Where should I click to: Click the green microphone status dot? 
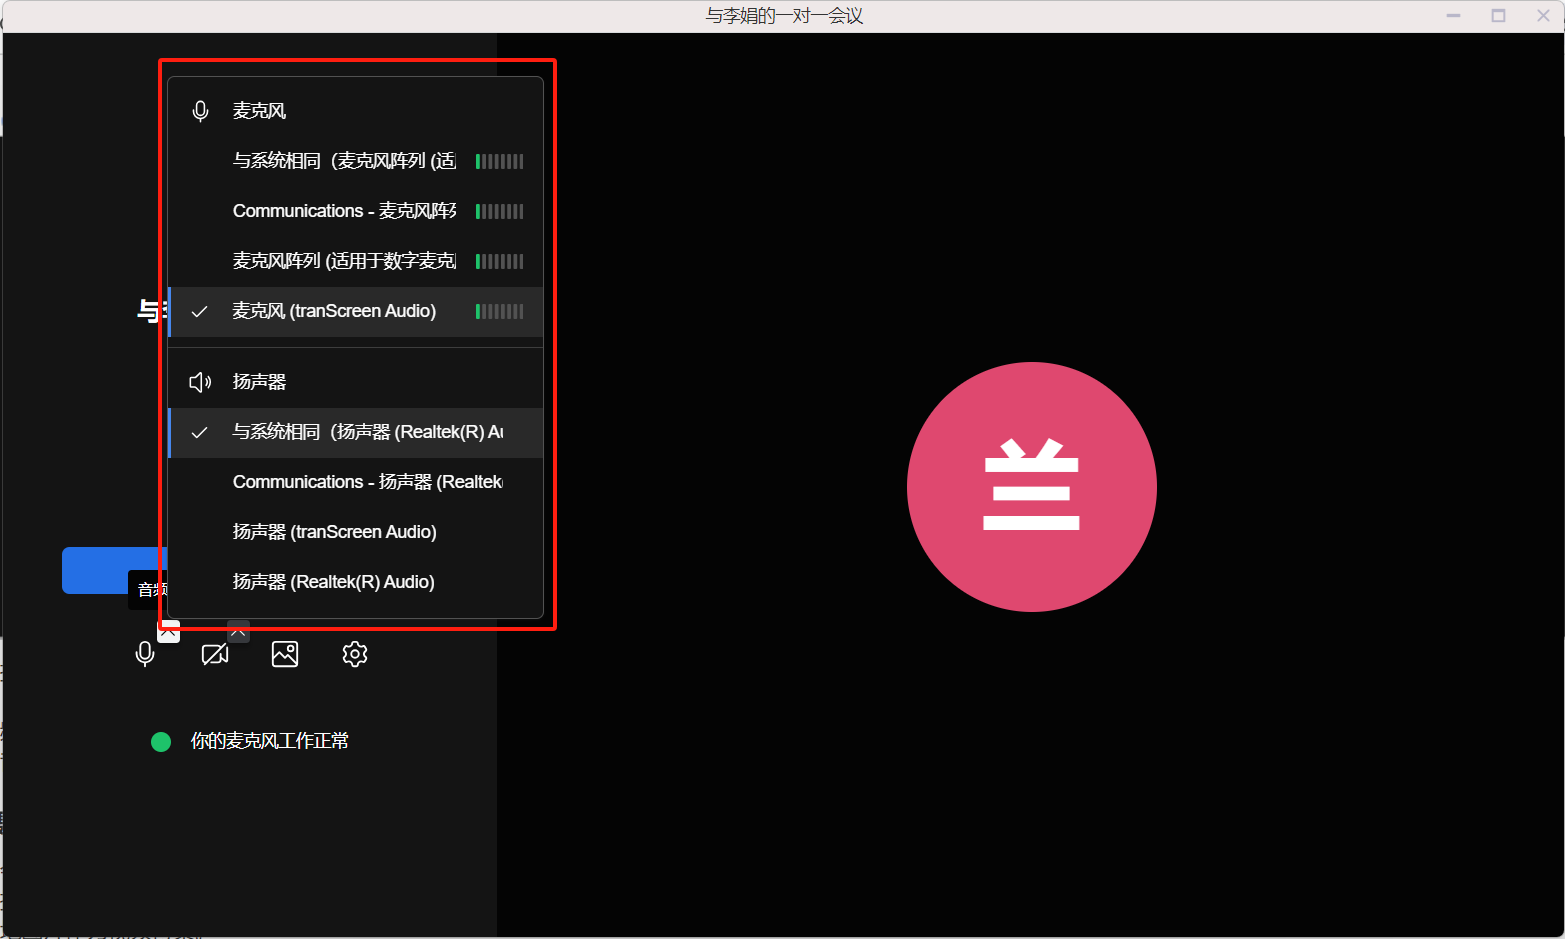click(161, 741)
